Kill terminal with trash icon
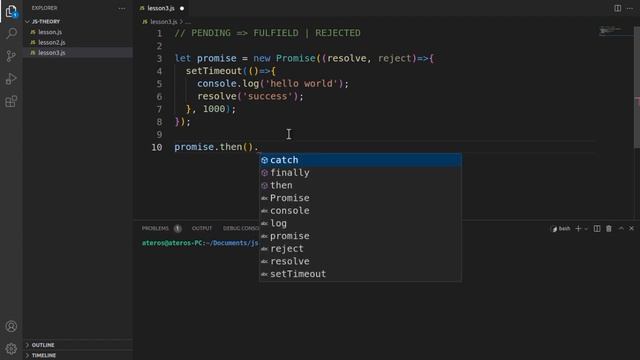 click(609, 229)
